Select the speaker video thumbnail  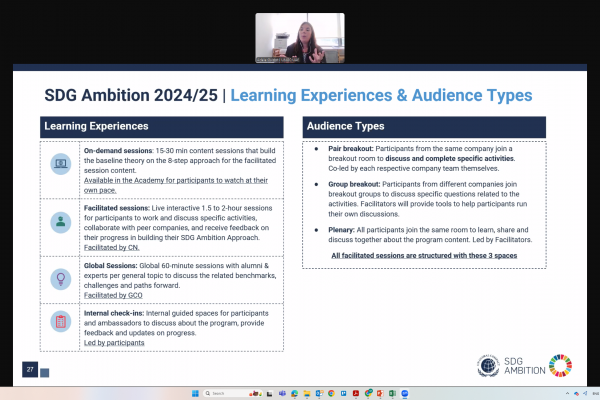[300, 37]
